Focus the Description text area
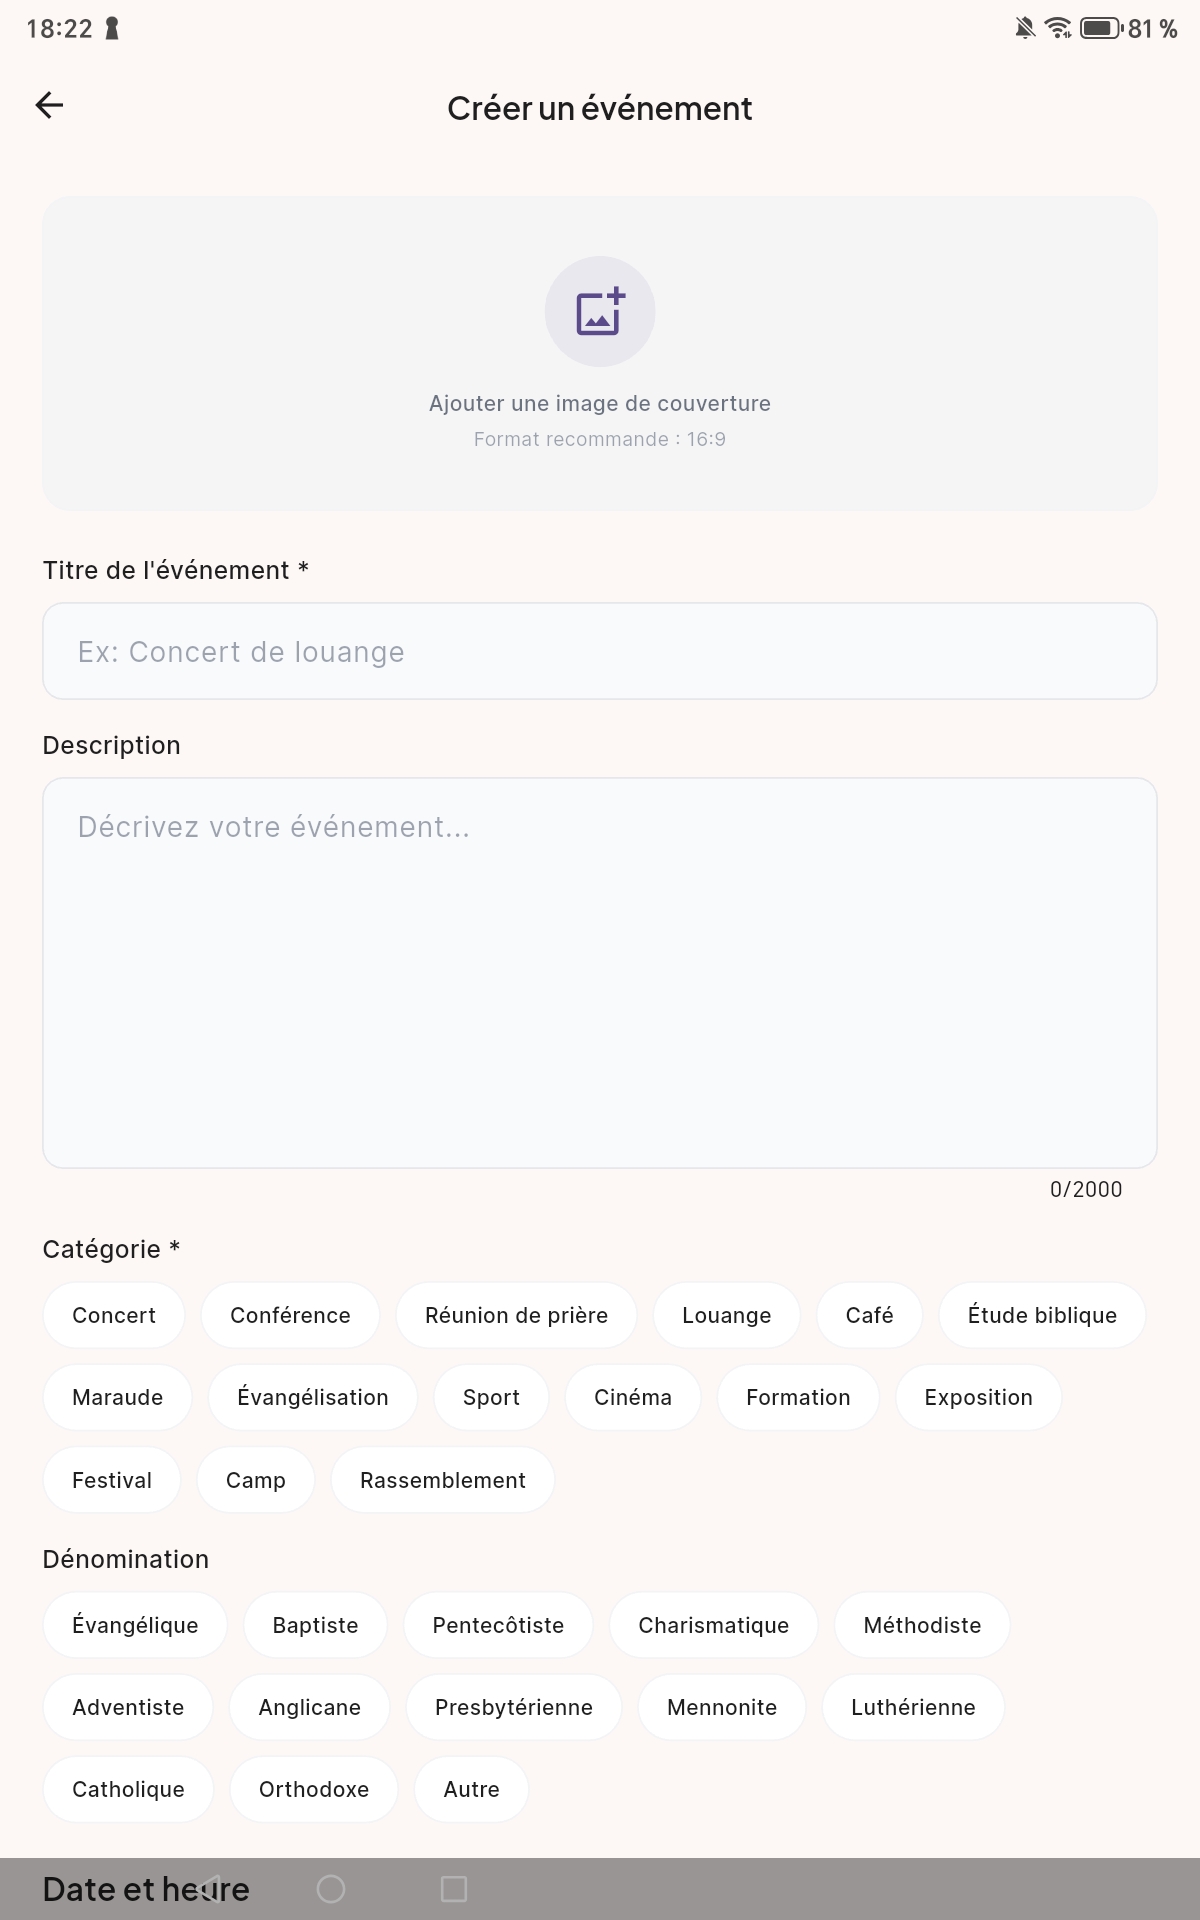The width and height of the screenshot is (1200, 1920). point(600,972)
